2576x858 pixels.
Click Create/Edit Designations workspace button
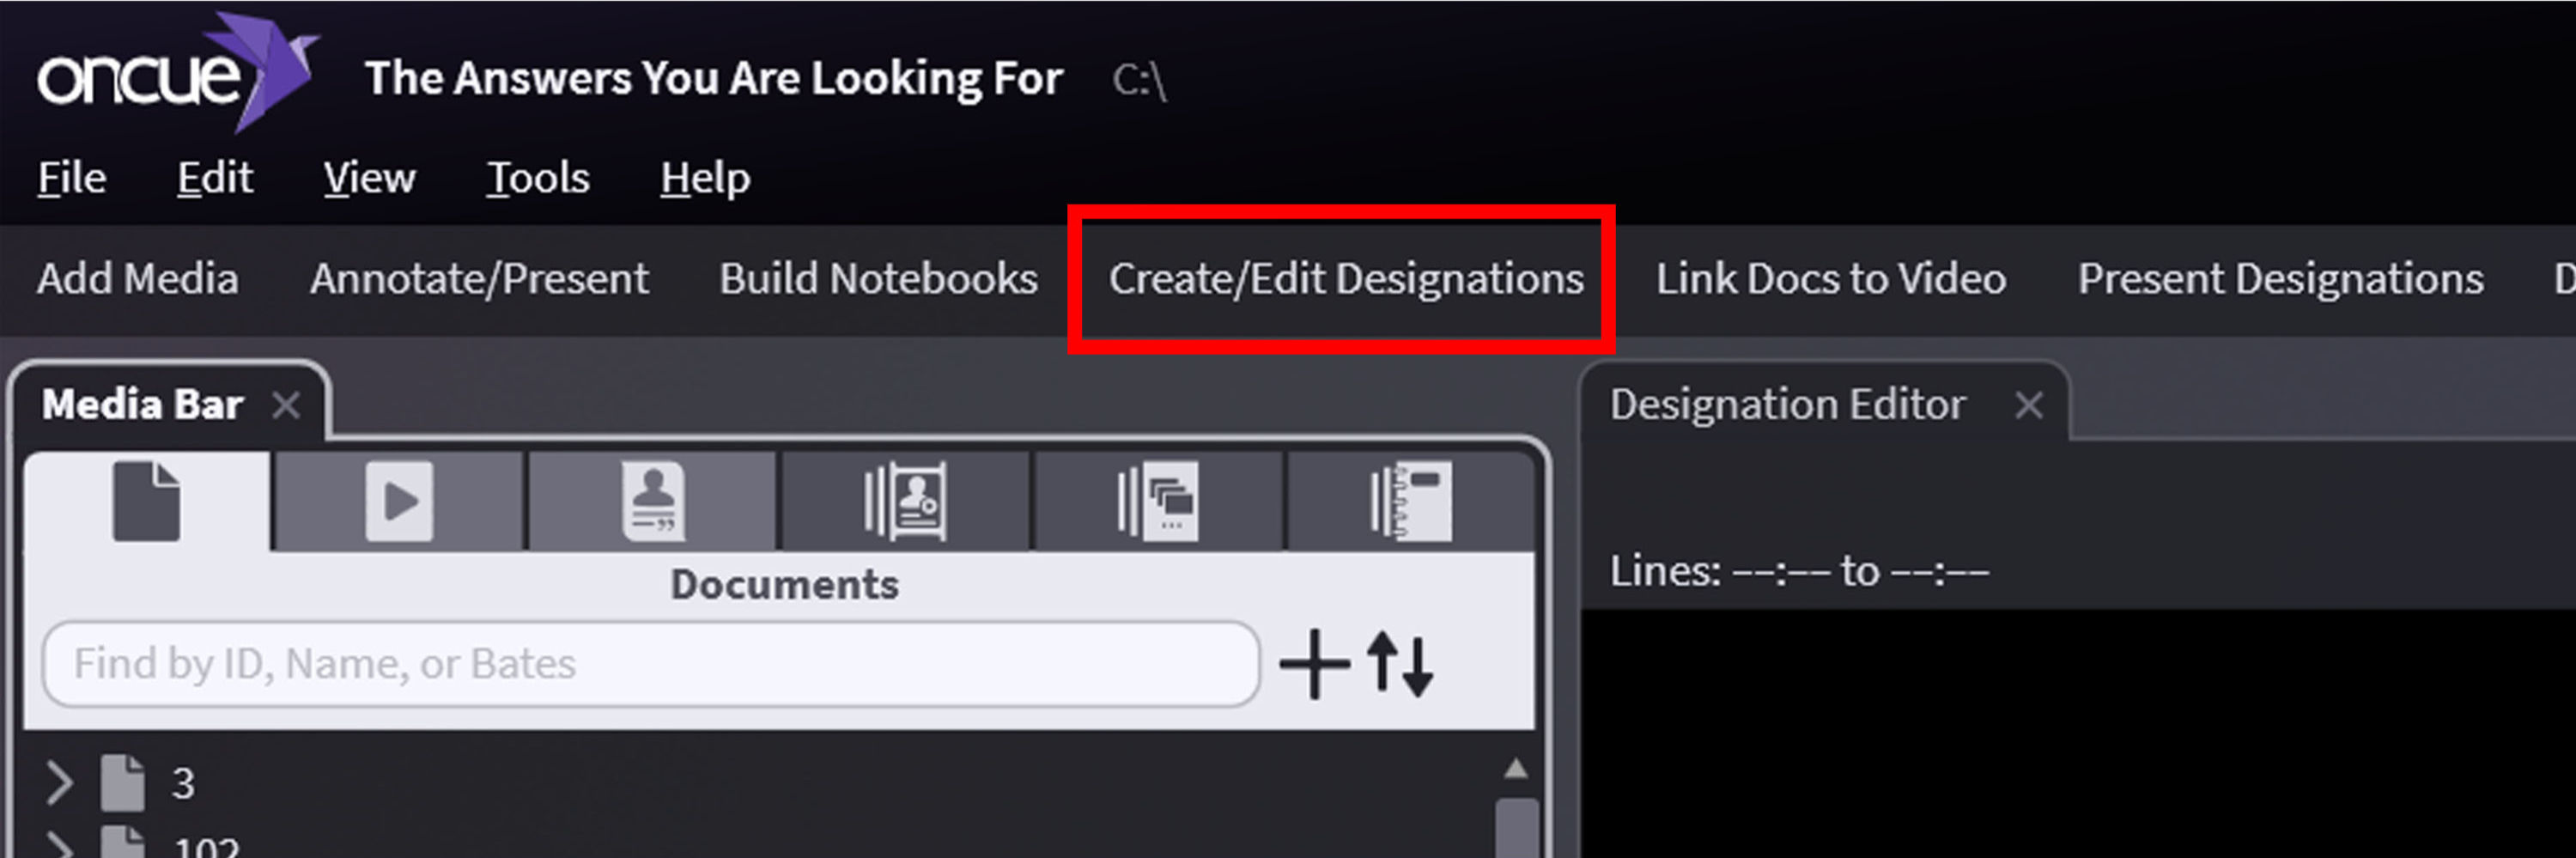[x=1345, y=279]
